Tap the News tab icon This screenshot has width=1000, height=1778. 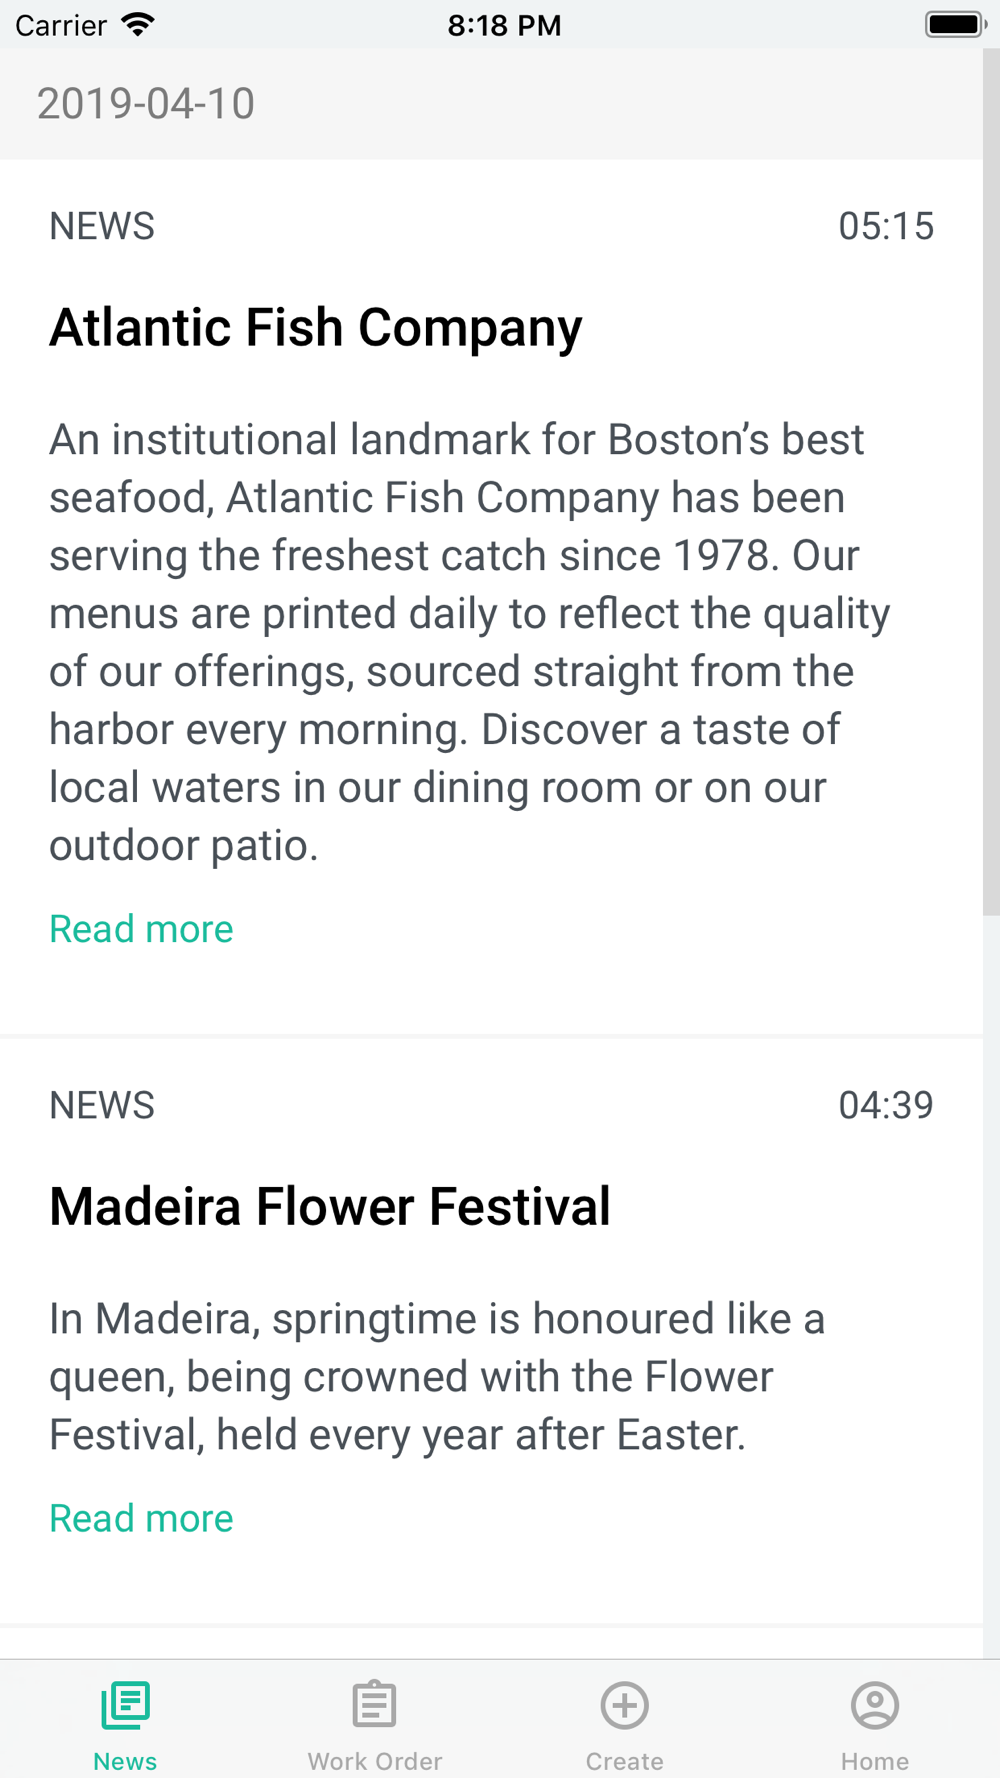tap(125, 1705)
